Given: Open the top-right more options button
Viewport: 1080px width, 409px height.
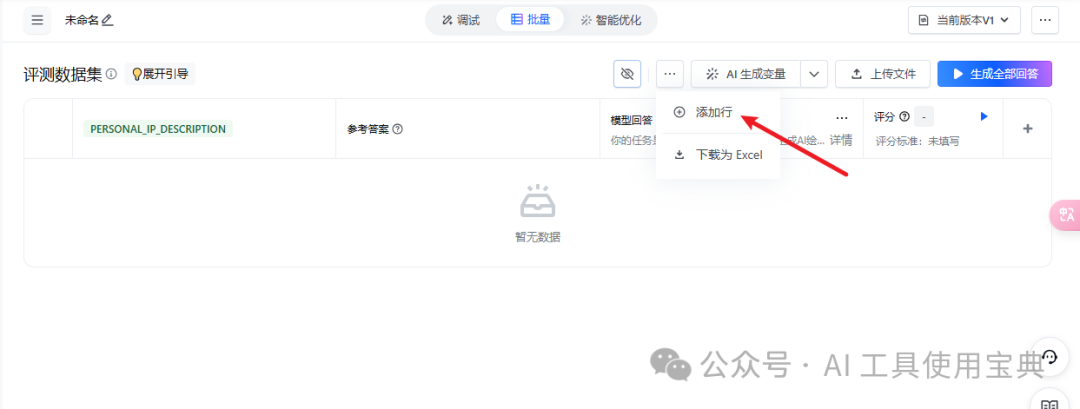Looking at the screenshot, I should [1045, 20].
